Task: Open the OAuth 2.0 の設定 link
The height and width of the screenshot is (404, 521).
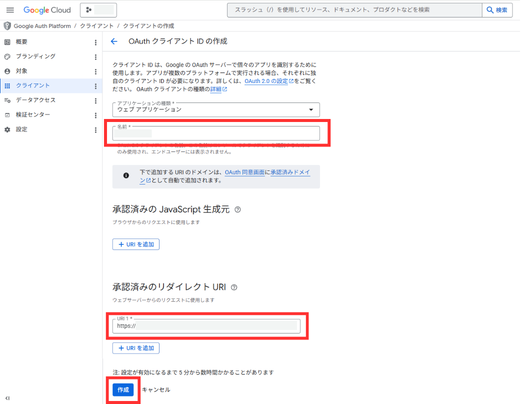Action: 269,81
